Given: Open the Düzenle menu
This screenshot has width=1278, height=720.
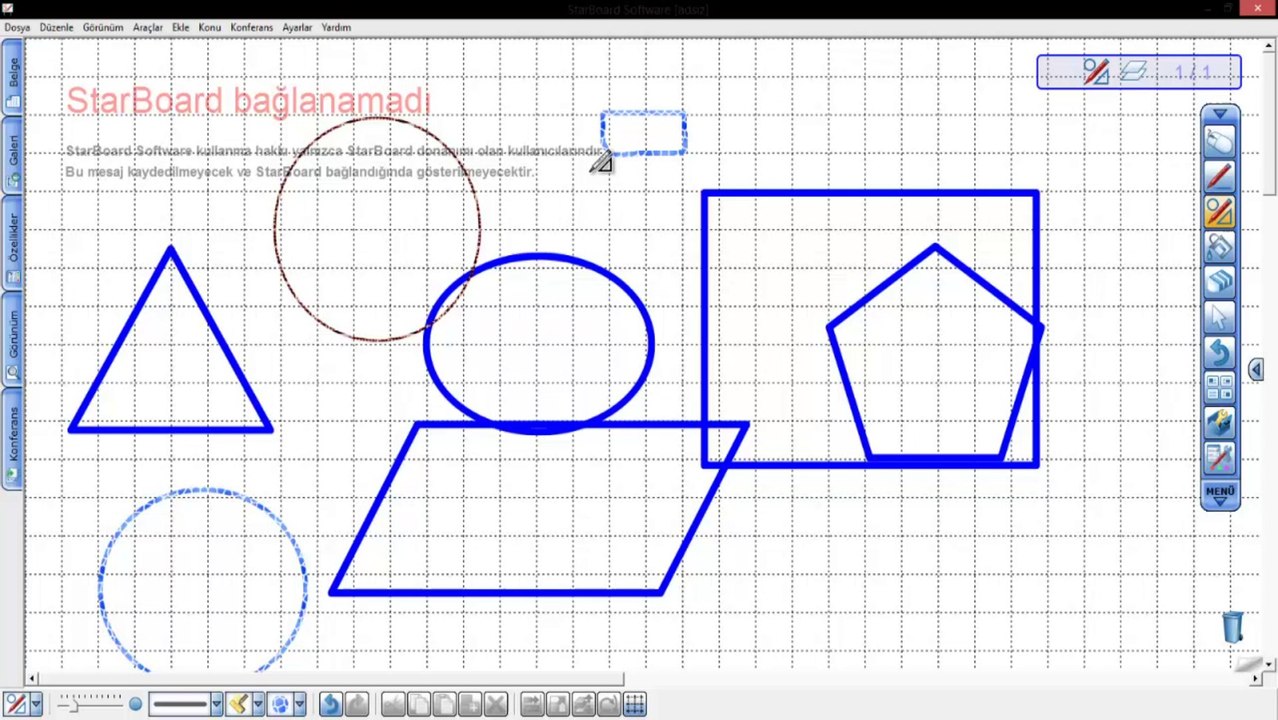Looking at the screenshot, I should tap(57, 27).
